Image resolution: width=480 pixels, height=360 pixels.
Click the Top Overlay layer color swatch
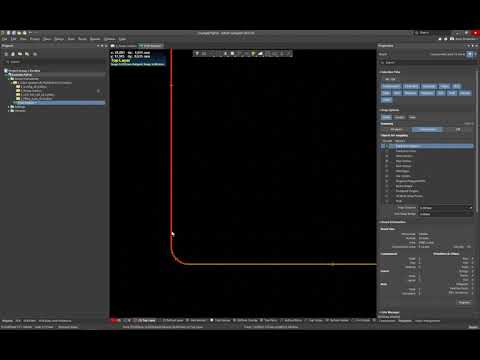[212, 320]
